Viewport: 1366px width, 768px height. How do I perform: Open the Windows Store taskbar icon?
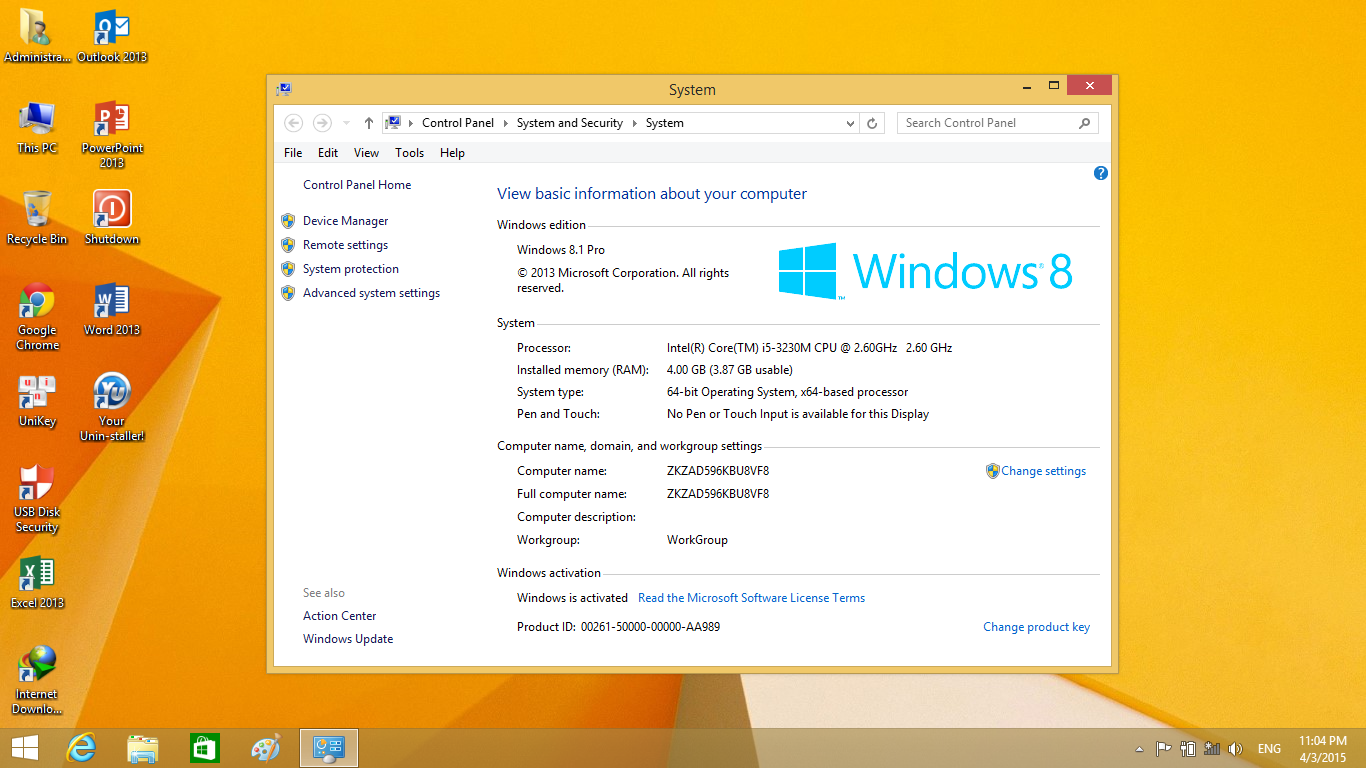205,748
